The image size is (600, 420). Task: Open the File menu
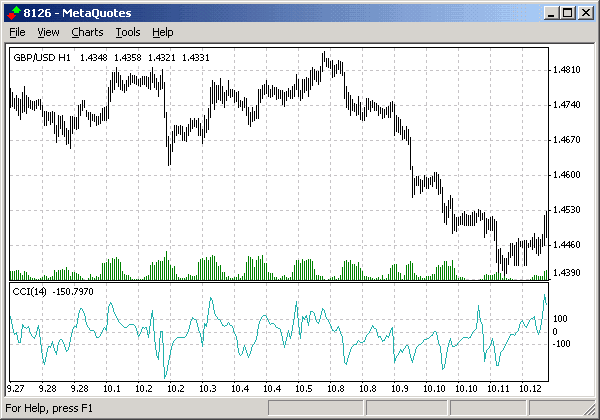(x=17, y=33)
